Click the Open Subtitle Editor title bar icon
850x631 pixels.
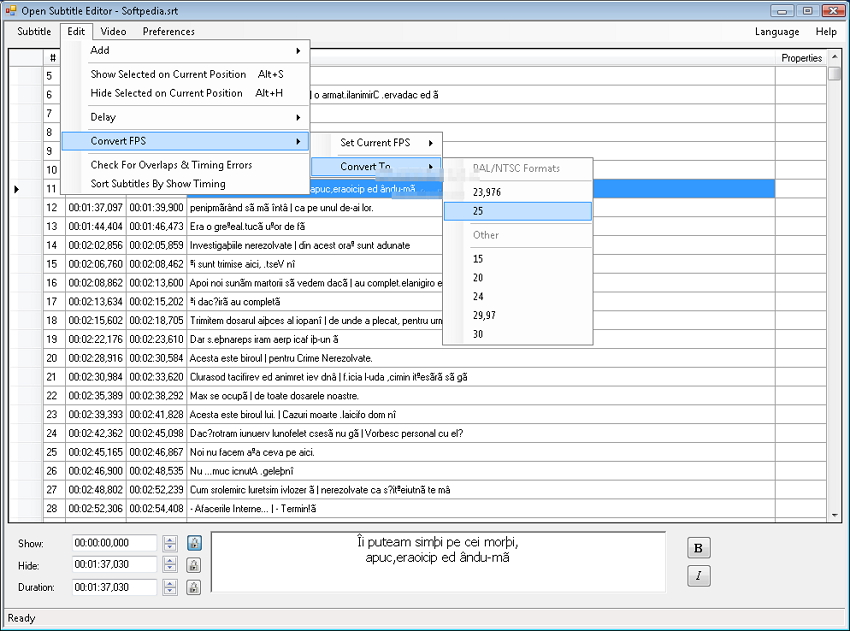(x=11, y=10)
